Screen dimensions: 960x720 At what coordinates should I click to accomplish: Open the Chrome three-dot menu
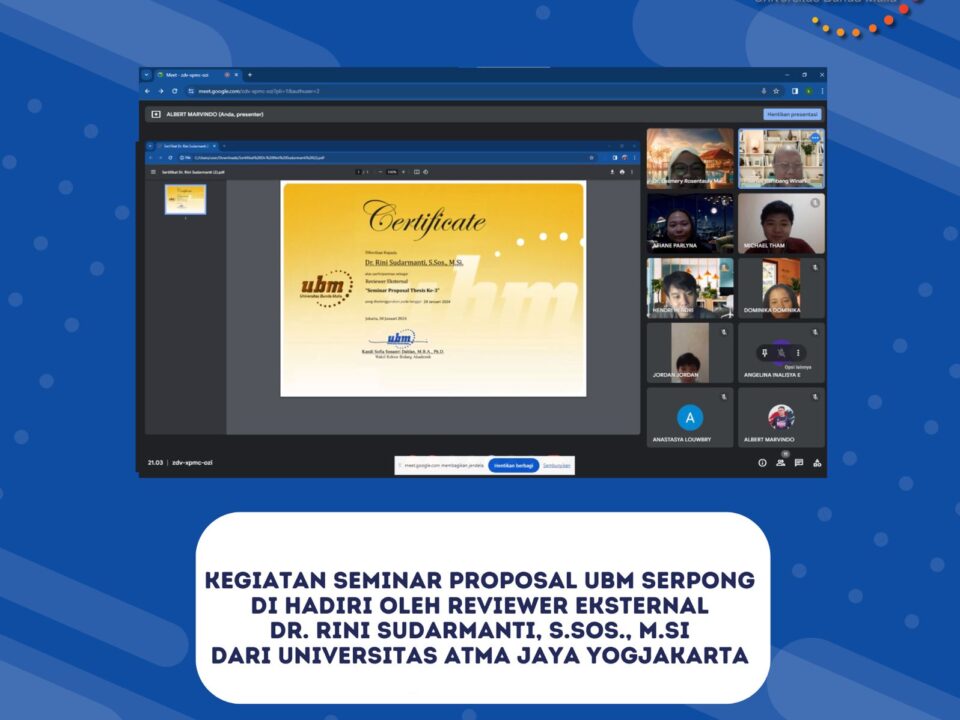(822, 91)
